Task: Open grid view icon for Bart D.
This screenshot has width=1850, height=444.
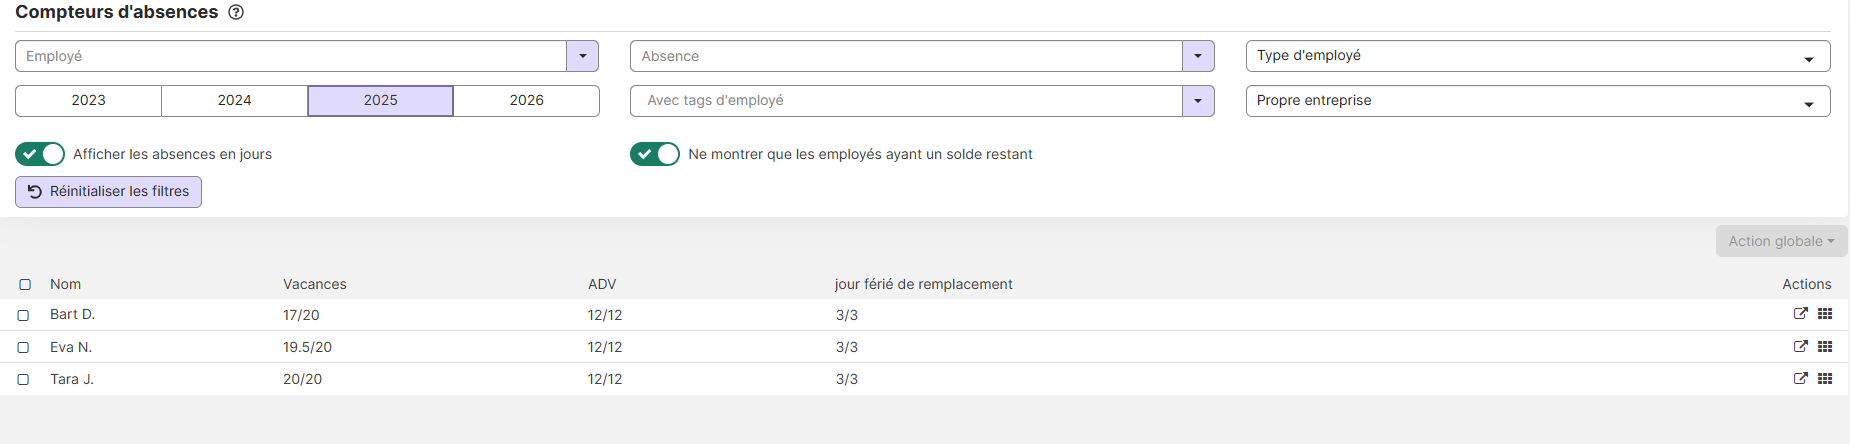Action: [x=1825, y=314]
